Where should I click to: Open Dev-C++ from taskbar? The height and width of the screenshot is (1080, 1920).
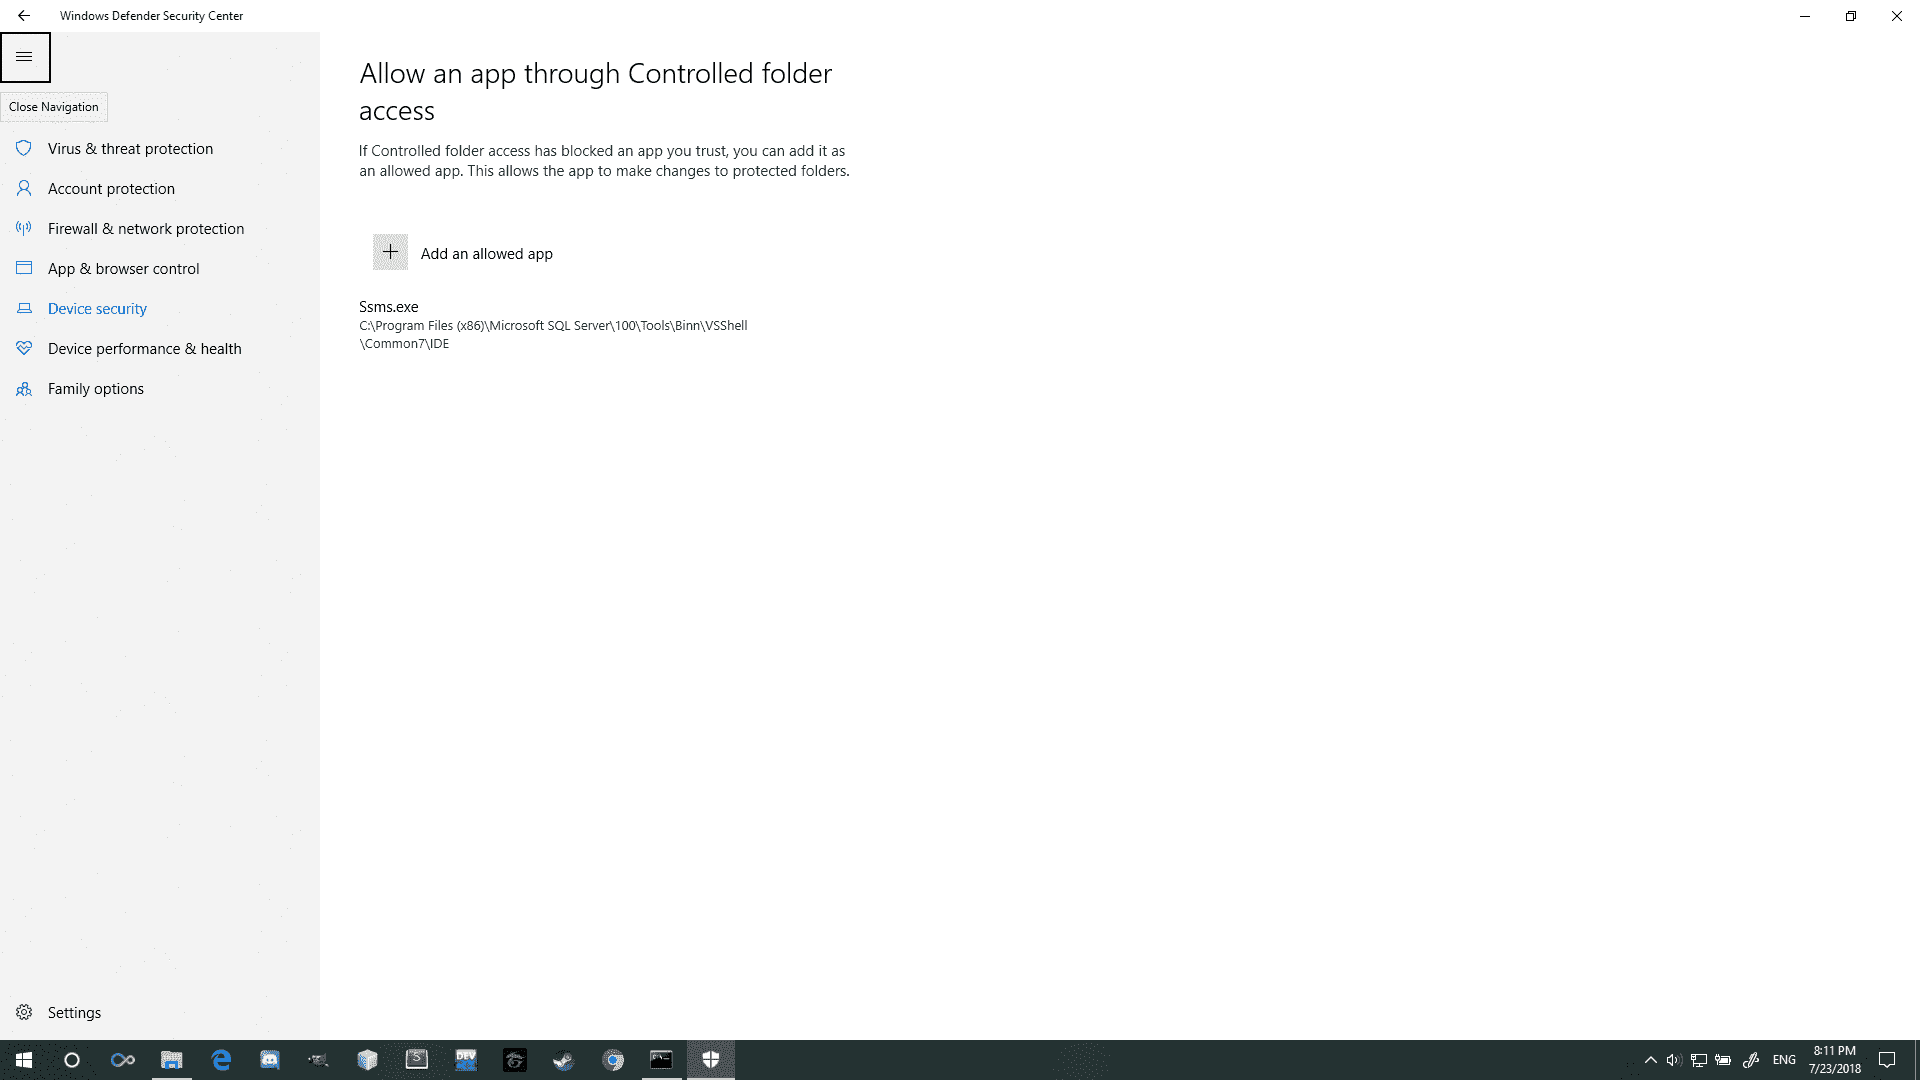pos(466,1060)
